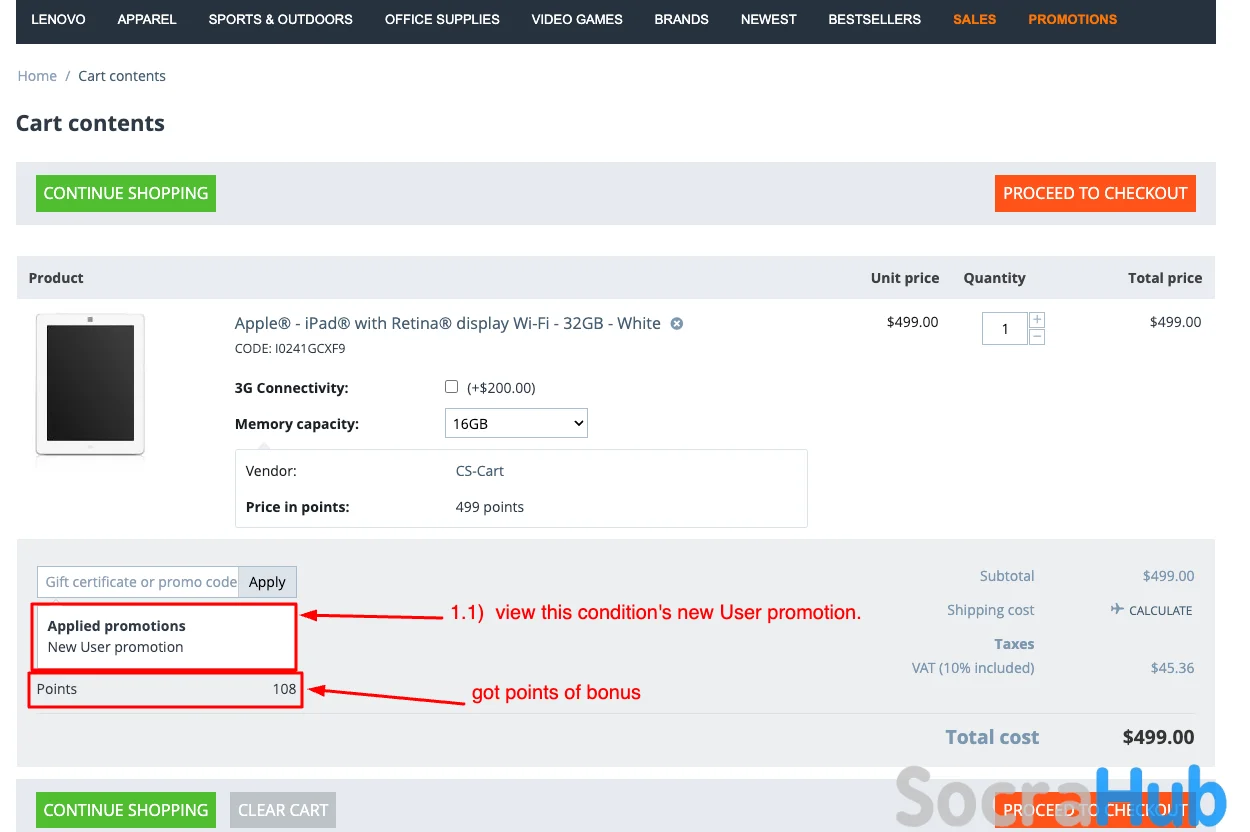Navigate to Home via breadcrumb
The image size is (1250, 832).
click(x=37, y=76)
